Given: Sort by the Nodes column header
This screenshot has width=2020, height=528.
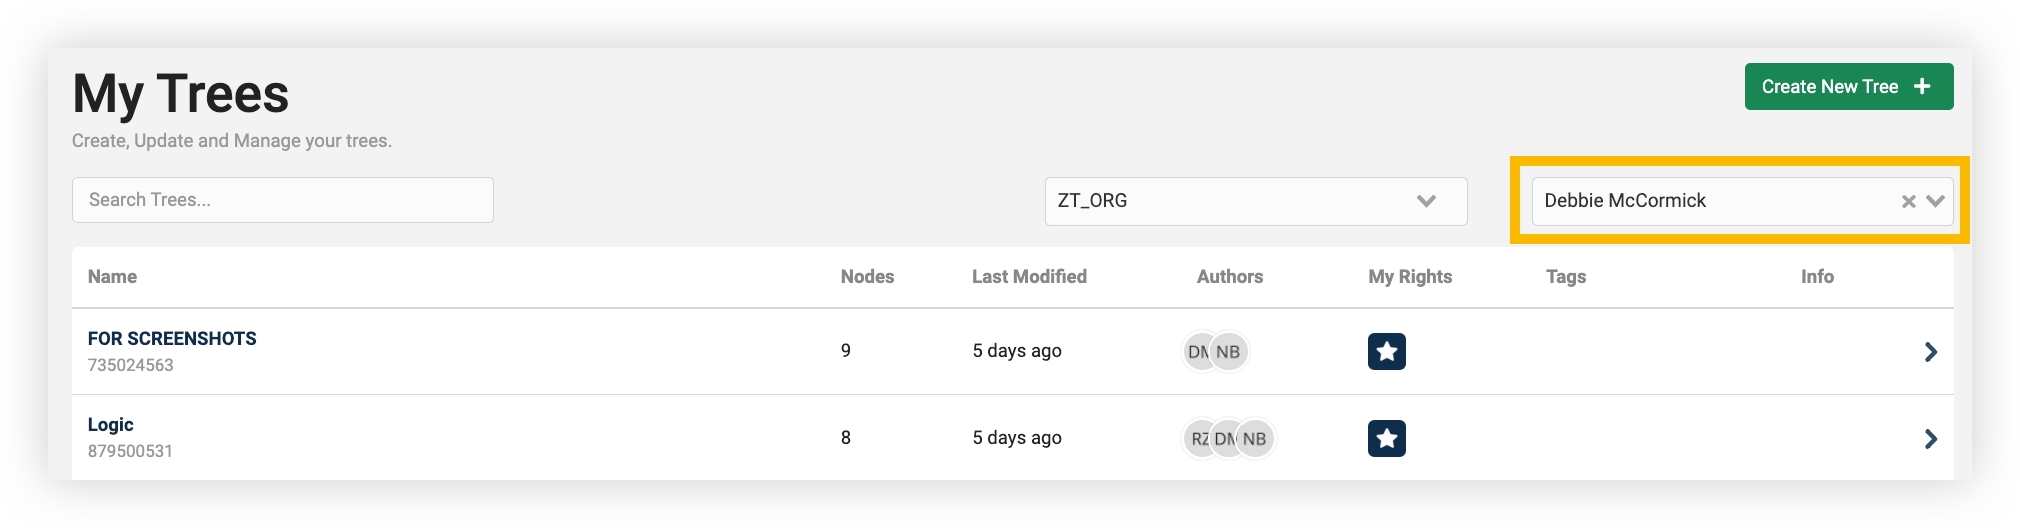Looking at the screenshot, I should click(867, 277).
